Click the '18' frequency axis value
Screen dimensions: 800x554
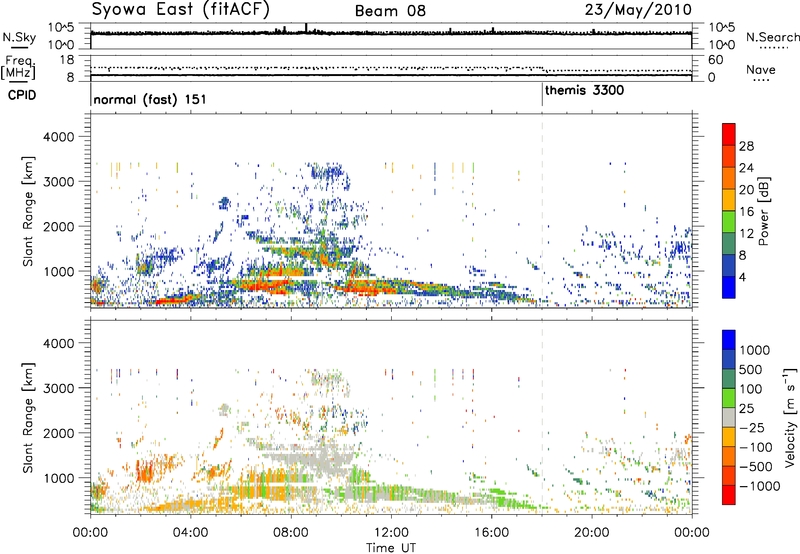point(67,60)
